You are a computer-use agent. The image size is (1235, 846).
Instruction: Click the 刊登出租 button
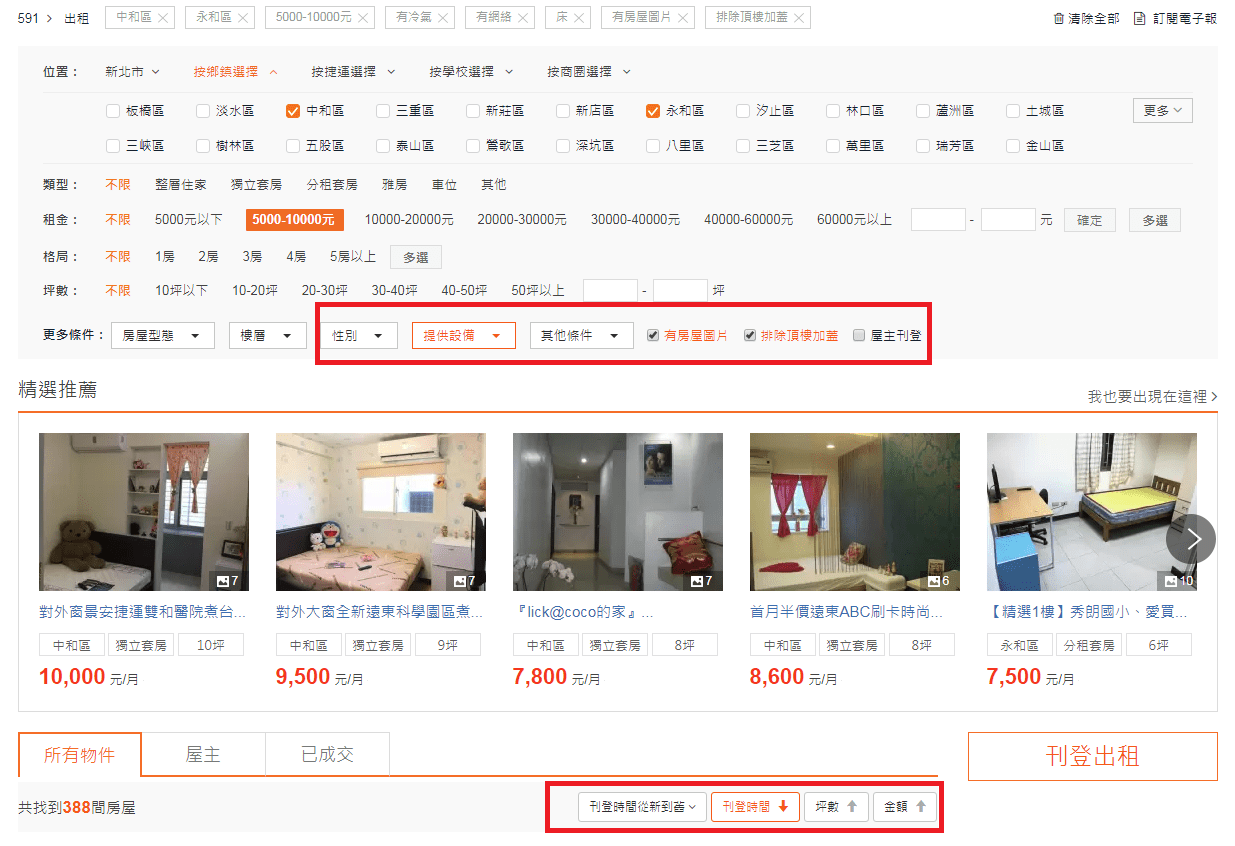pos(1092,756)
